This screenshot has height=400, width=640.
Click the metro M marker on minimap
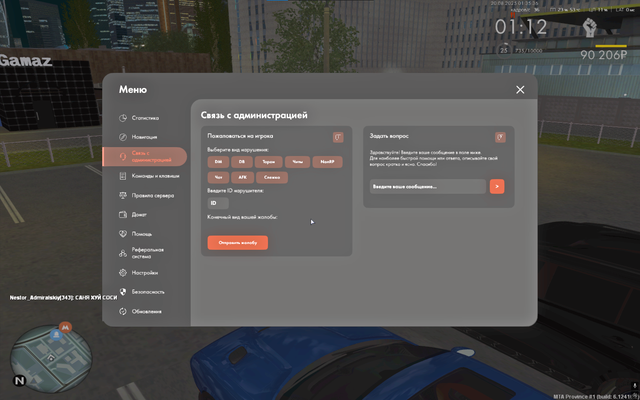tap(65, 327)
